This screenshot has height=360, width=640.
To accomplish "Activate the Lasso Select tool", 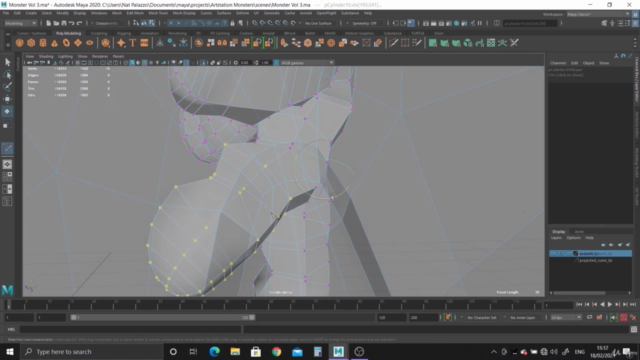I will pyautogui.click(x=7, y=74).
